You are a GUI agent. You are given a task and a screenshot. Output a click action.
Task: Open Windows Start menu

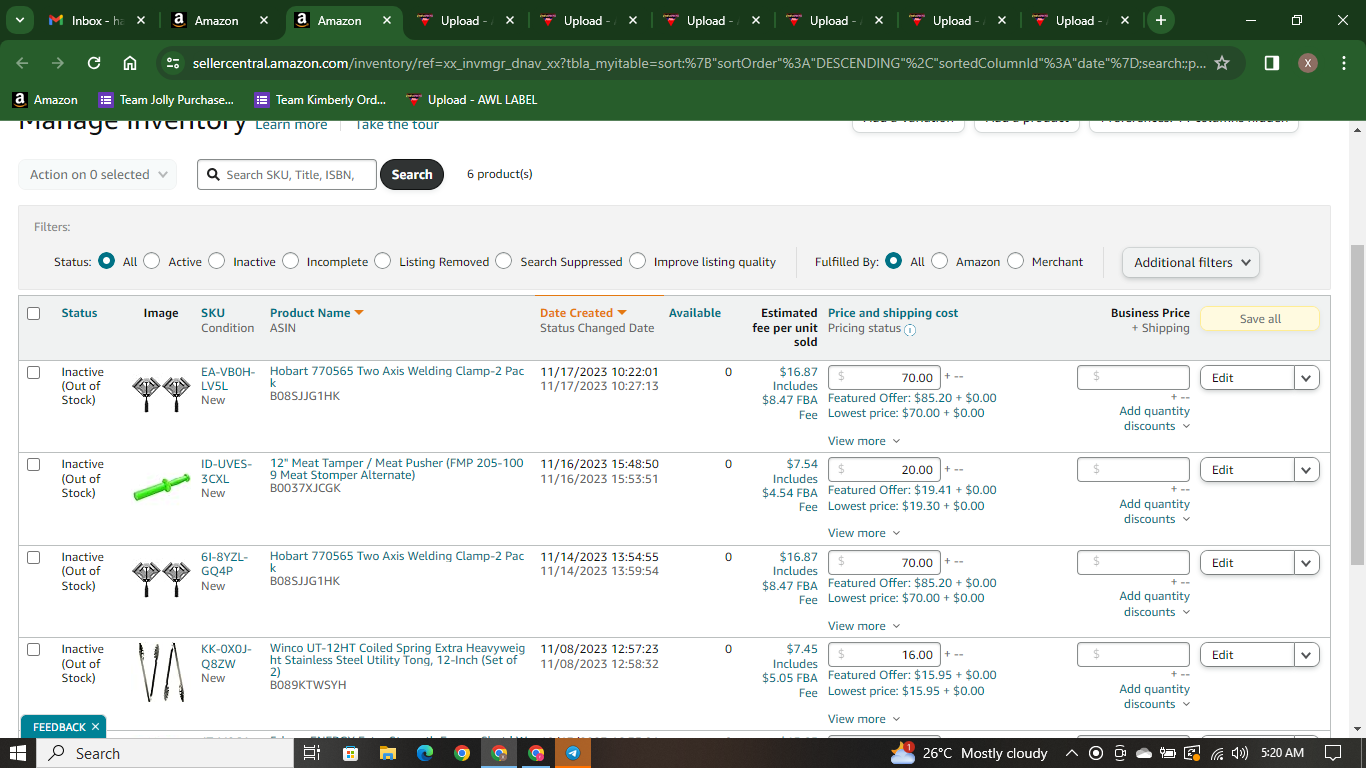point(18,753)
